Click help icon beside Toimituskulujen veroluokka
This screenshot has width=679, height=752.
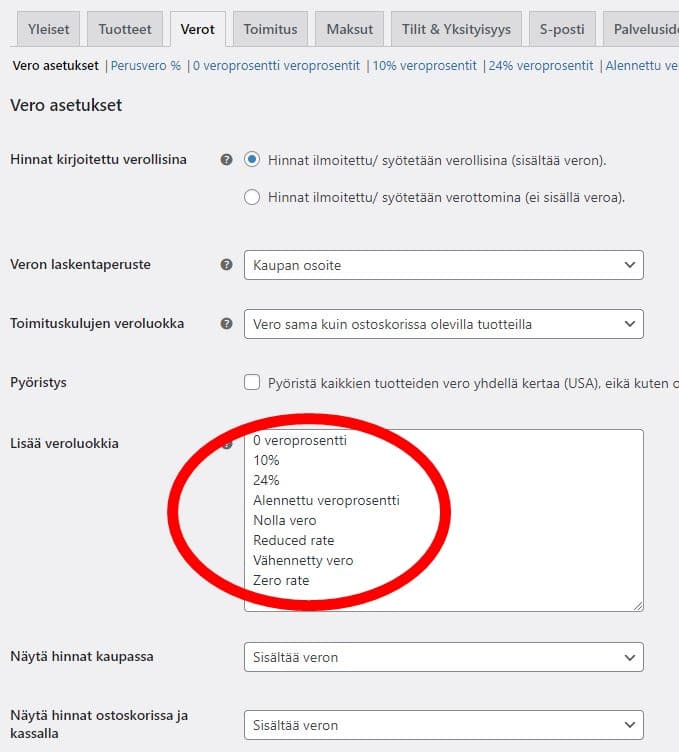[227, 324]
